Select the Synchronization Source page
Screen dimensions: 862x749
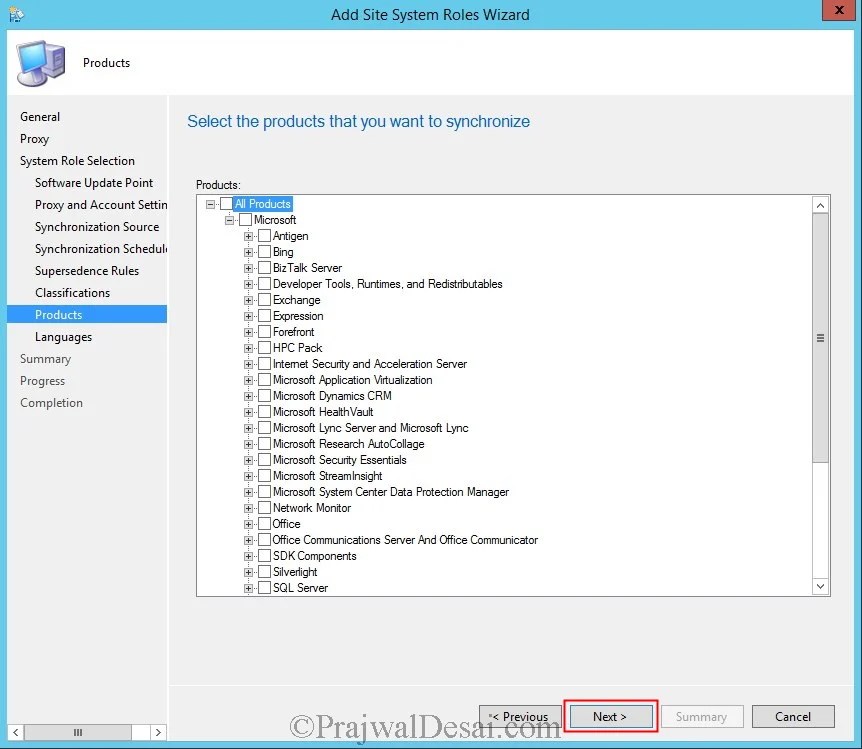tap(97, 226)
